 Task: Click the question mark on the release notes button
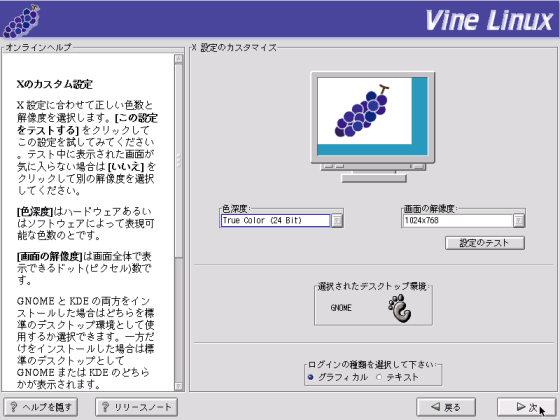pos(105,407)
